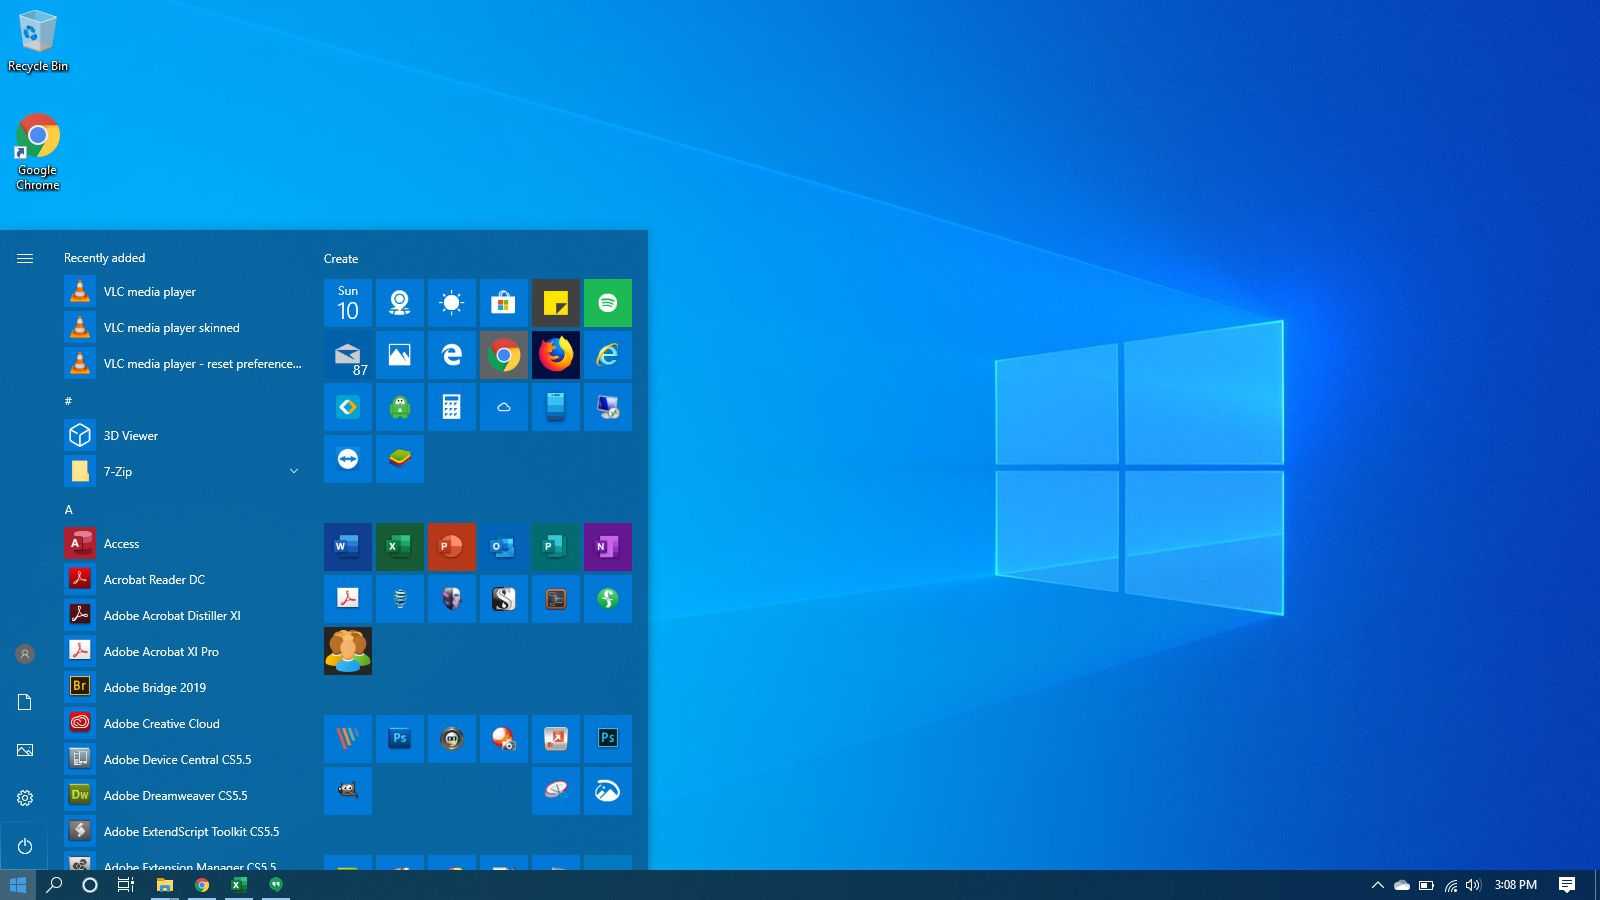1600x900 pixels.
Task: Launch the Google Chrome tile in Start
Action: point(504,355)
